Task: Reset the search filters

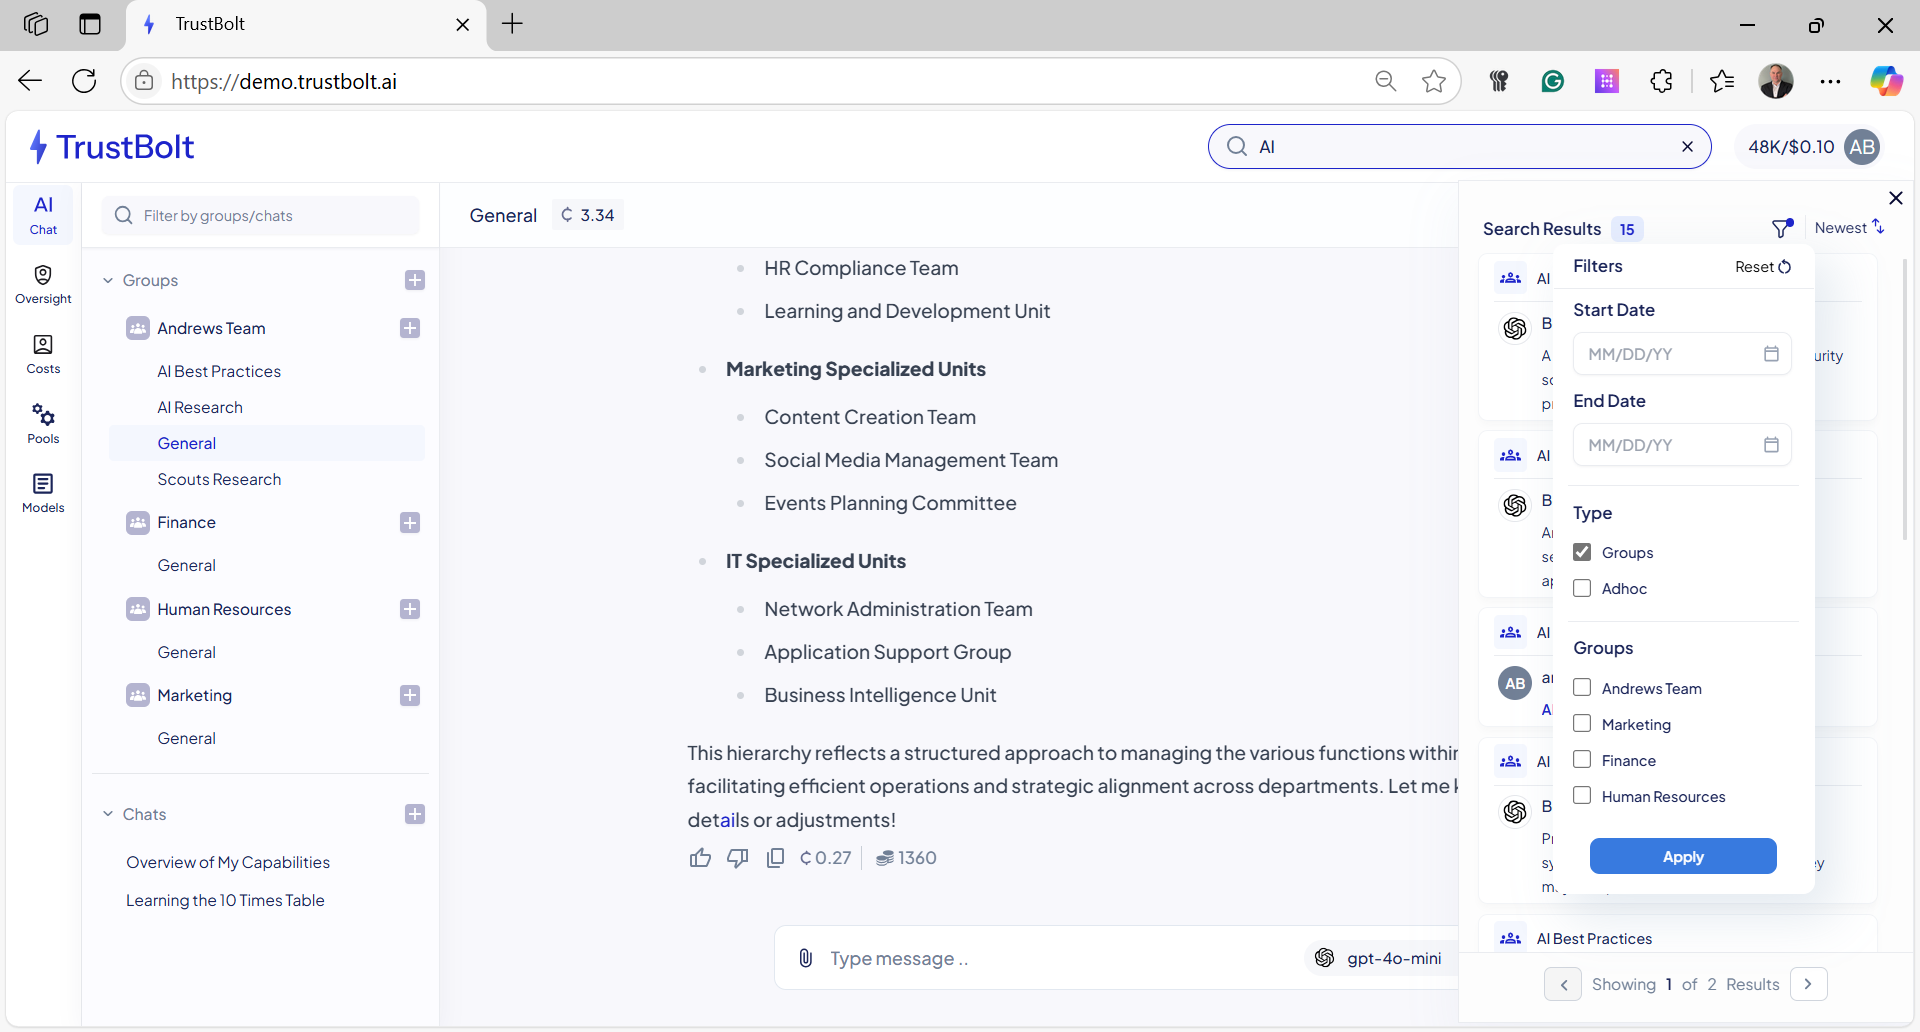Action: pos(1763,266)
